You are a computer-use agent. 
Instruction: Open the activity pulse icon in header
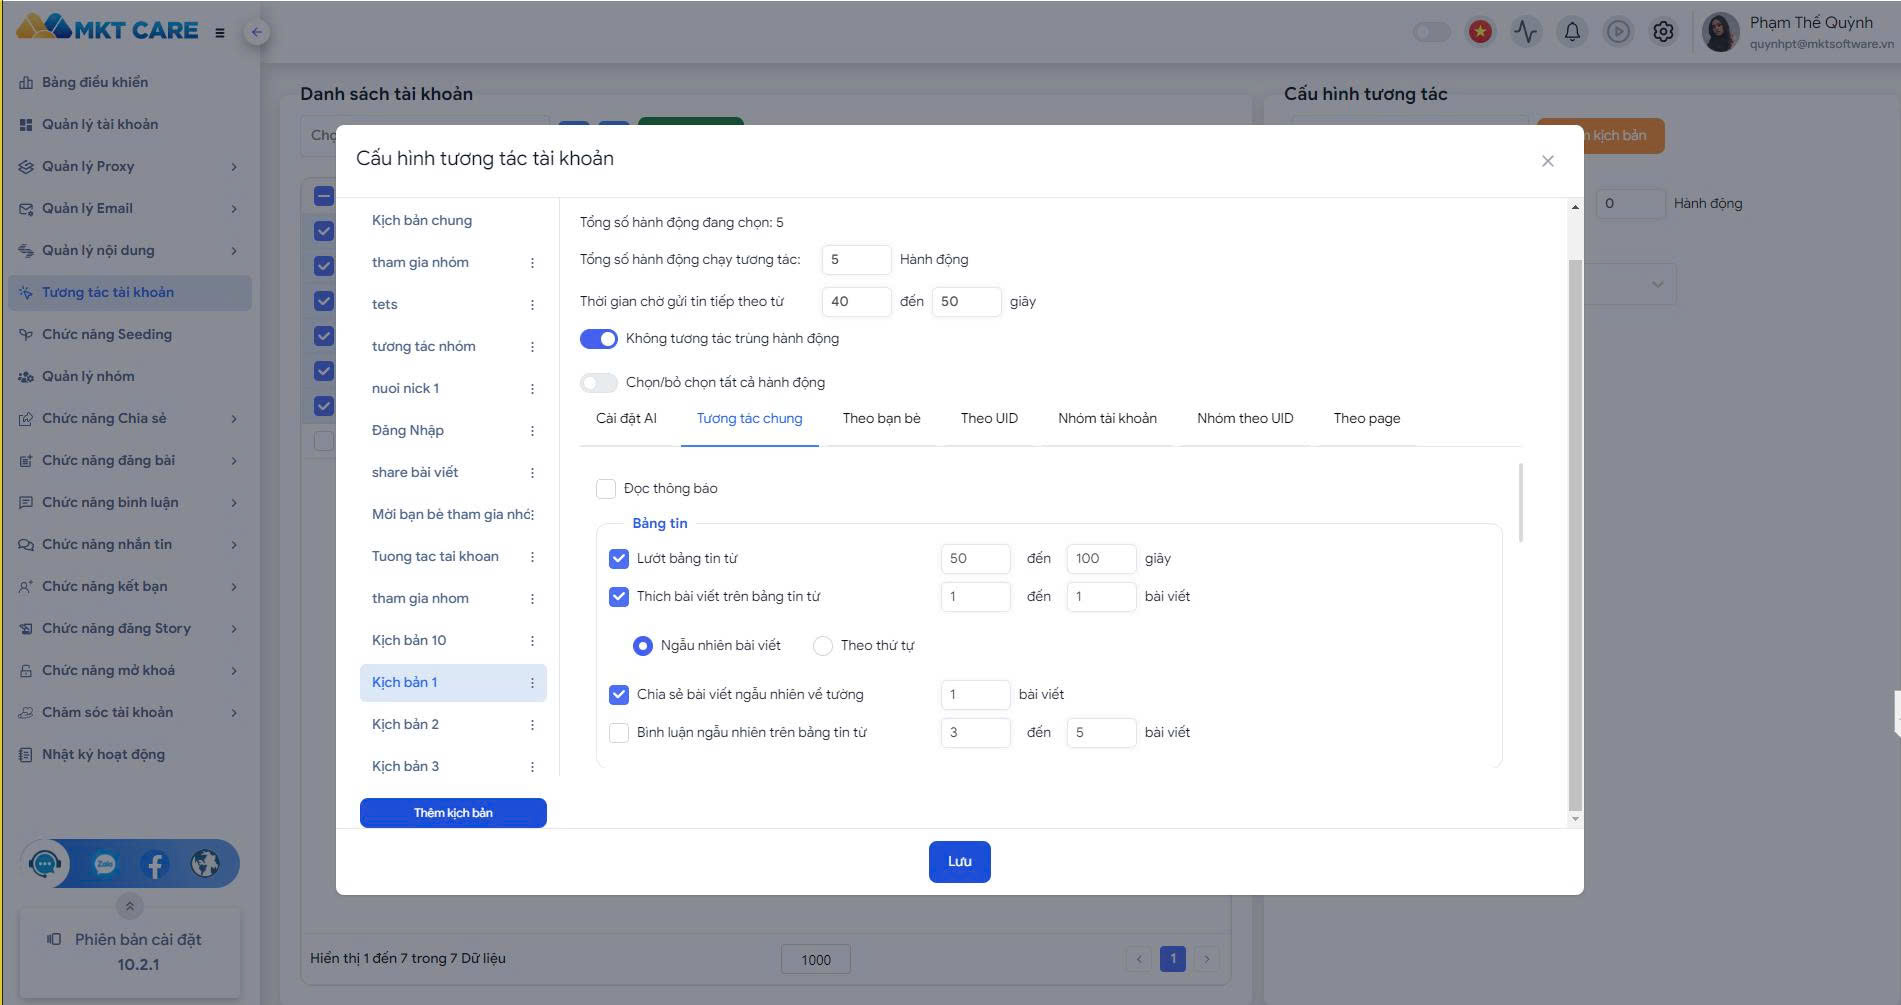[1526, 32]
